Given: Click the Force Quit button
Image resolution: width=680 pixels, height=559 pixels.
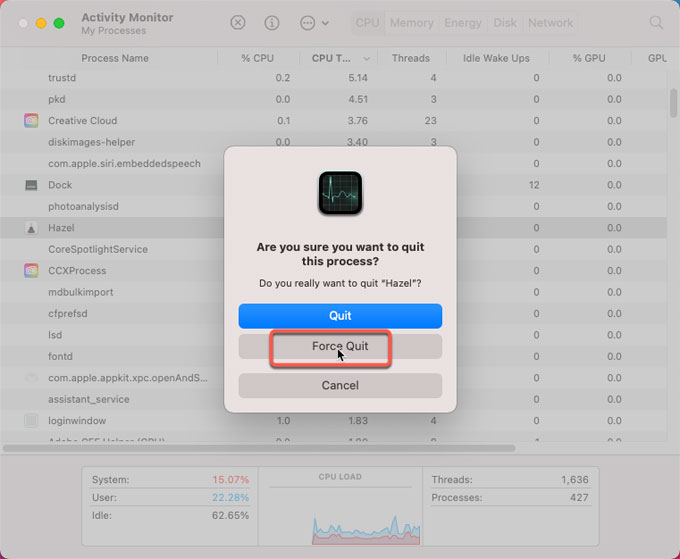Looking at the screenshot, I should pyautogui.click(x=340, y=347).
